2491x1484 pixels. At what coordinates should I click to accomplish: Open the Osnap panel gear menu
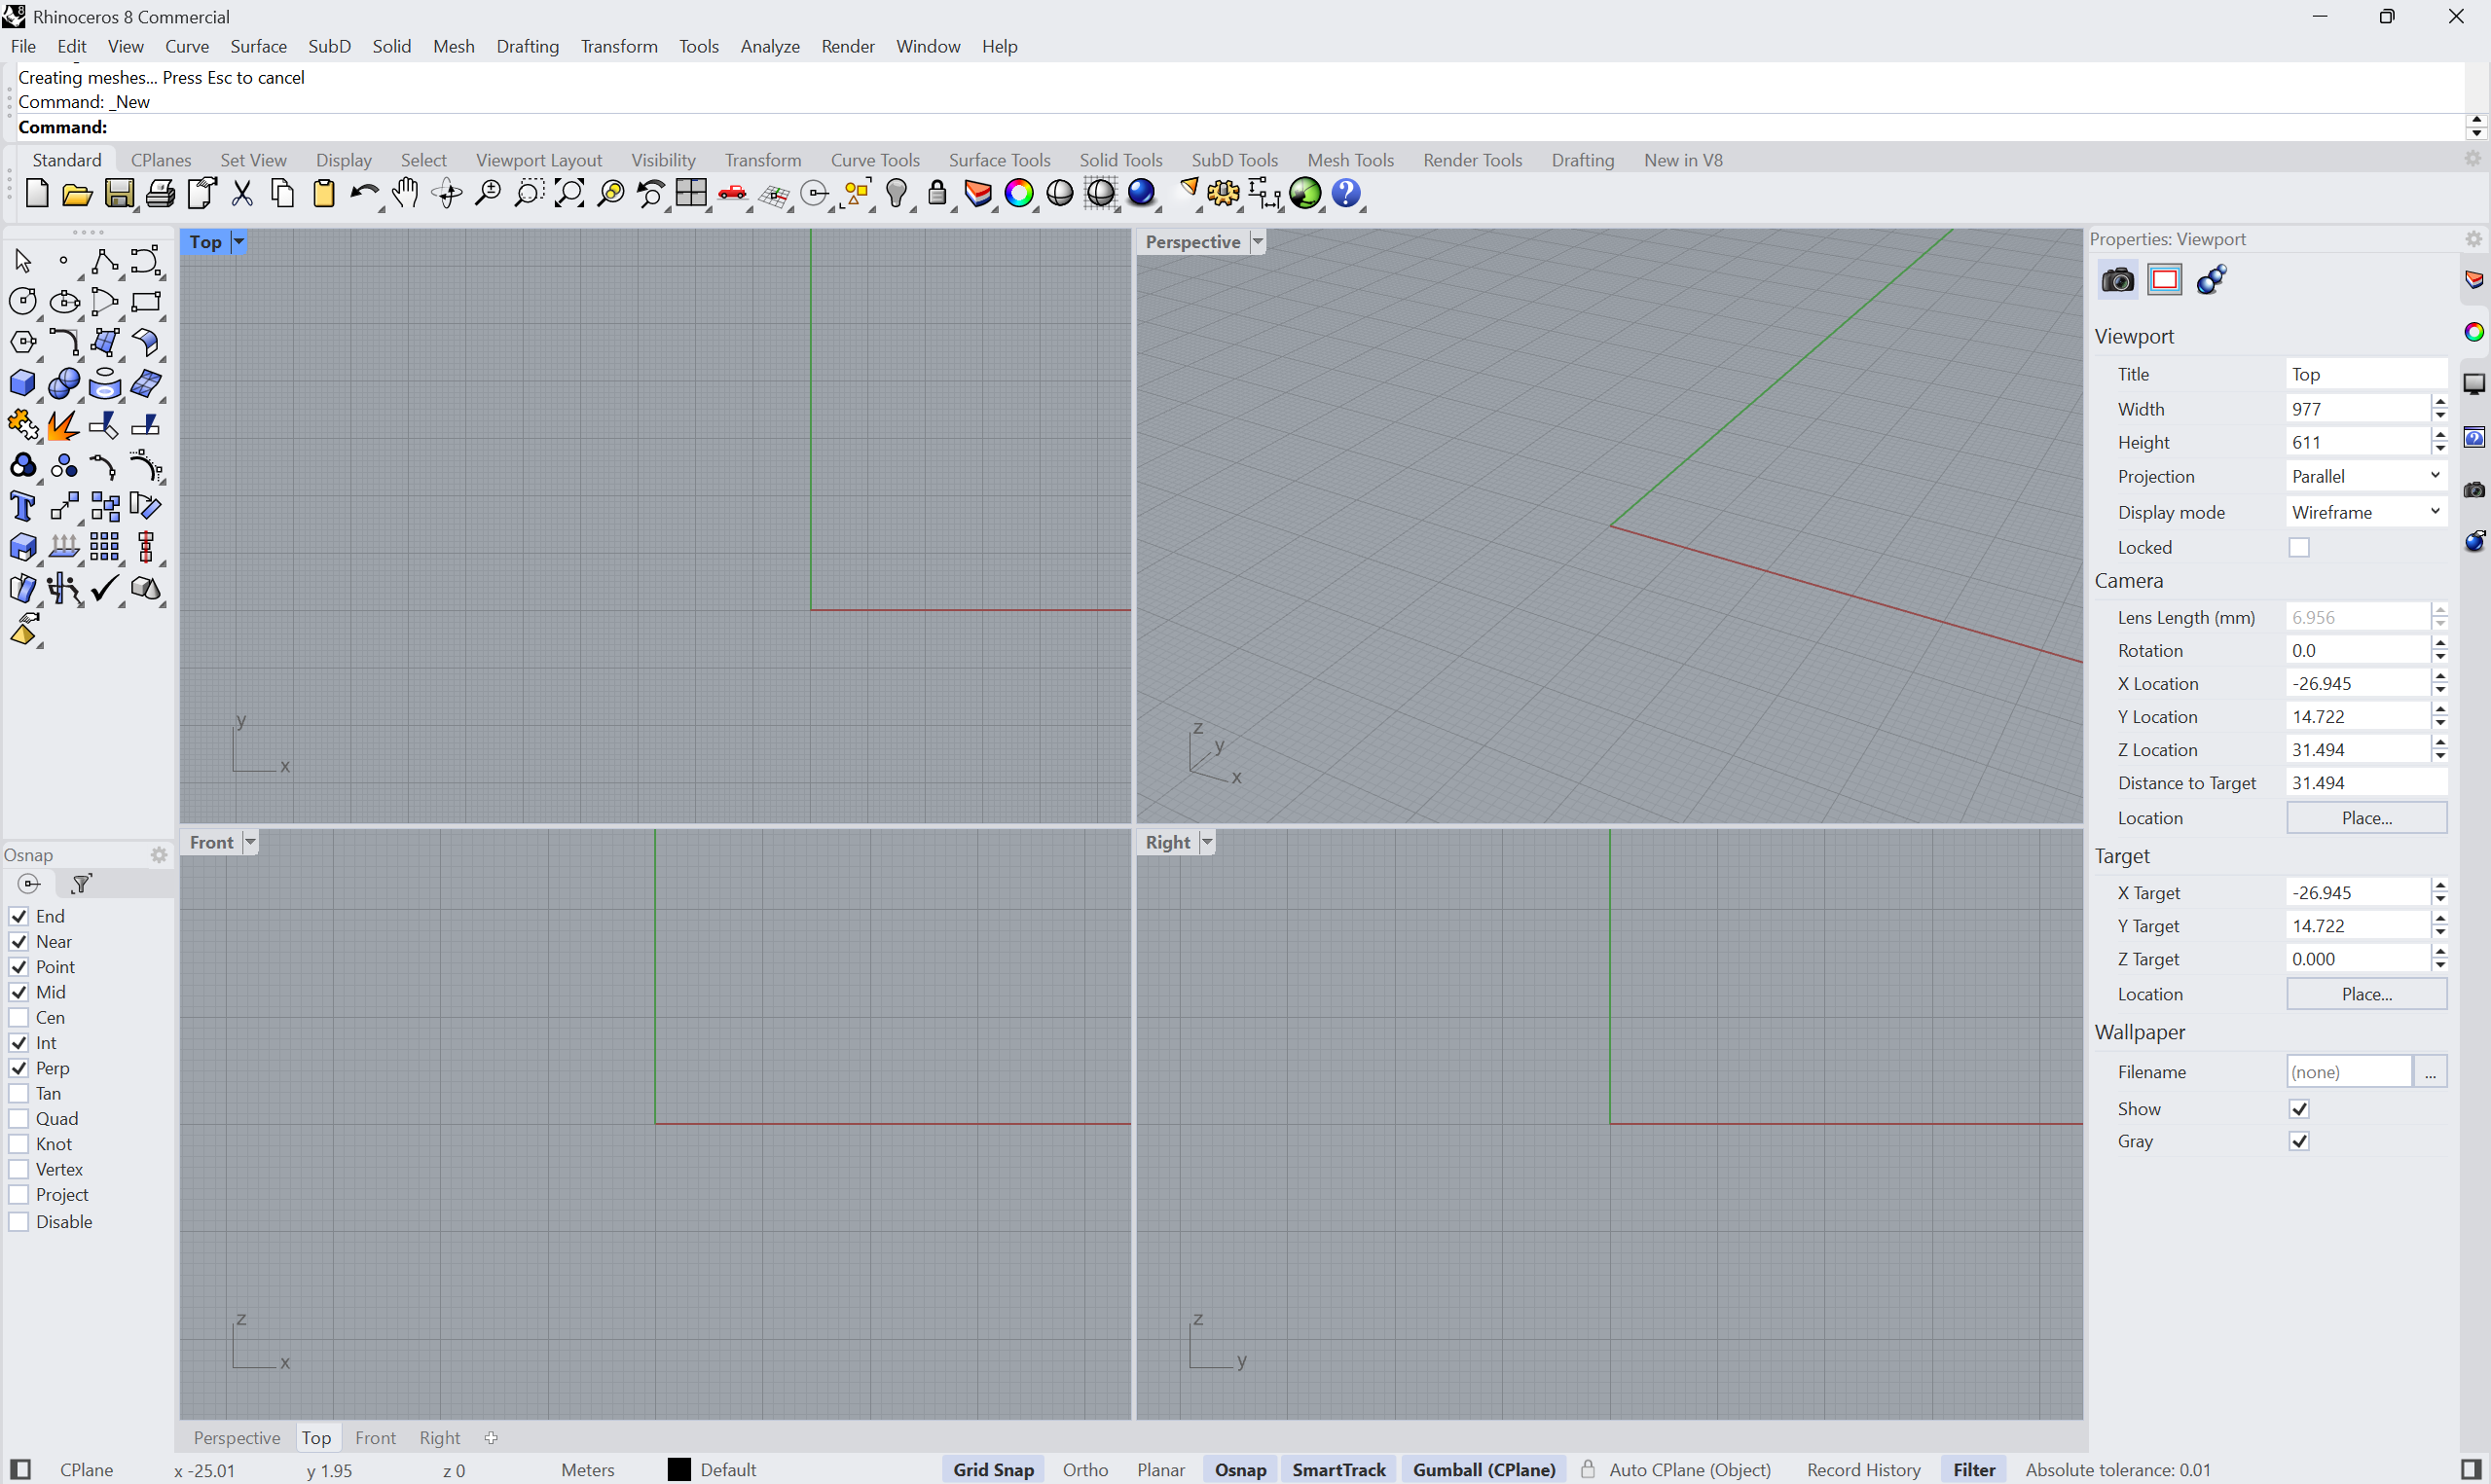click(x=159, y=855)
